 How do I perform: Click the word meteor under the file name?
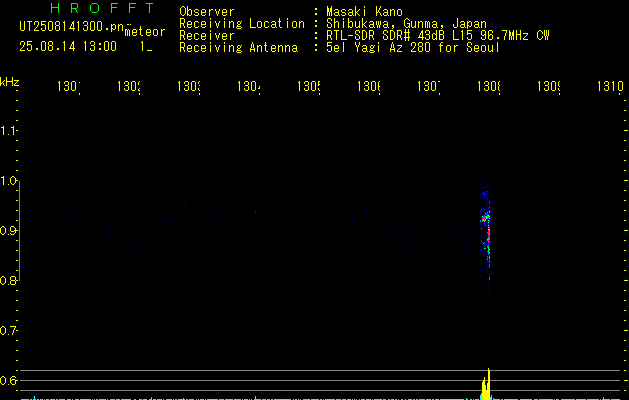(145, 32)
